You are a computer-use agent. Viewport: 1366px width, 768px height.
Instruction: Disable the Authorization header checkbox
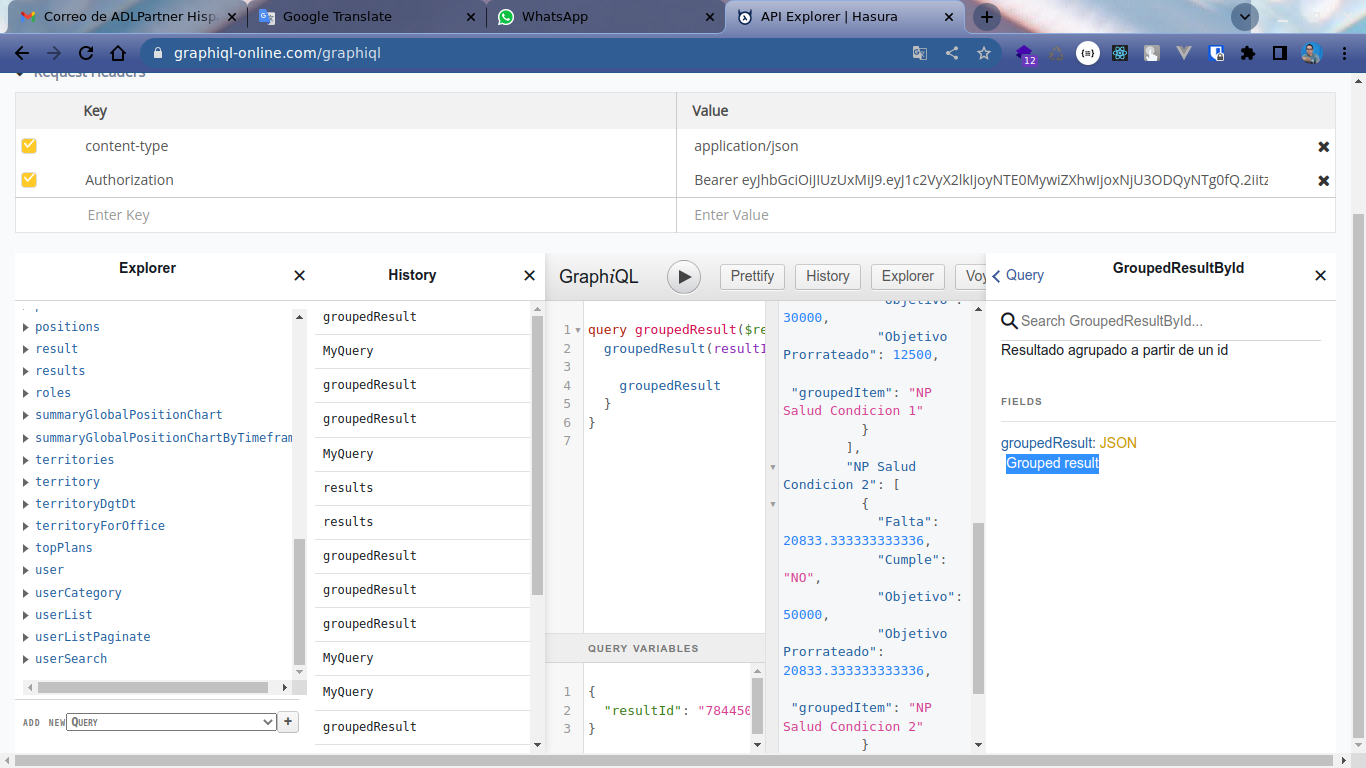pyautogui.click(x=29, y=180)
